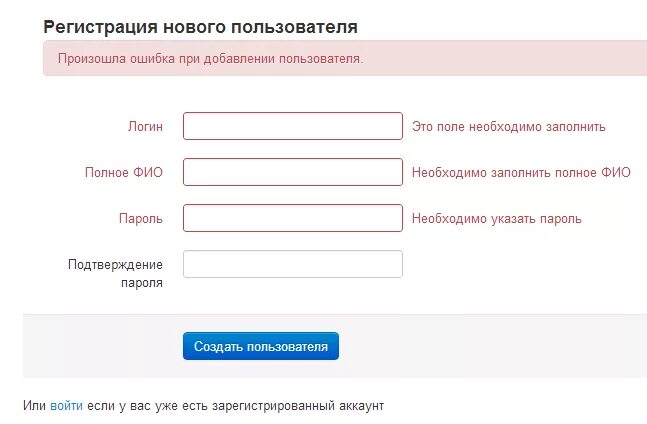Screen dimensions: 647x424
Task: Click the Полное ФИО label
Action: coord(124,172)
